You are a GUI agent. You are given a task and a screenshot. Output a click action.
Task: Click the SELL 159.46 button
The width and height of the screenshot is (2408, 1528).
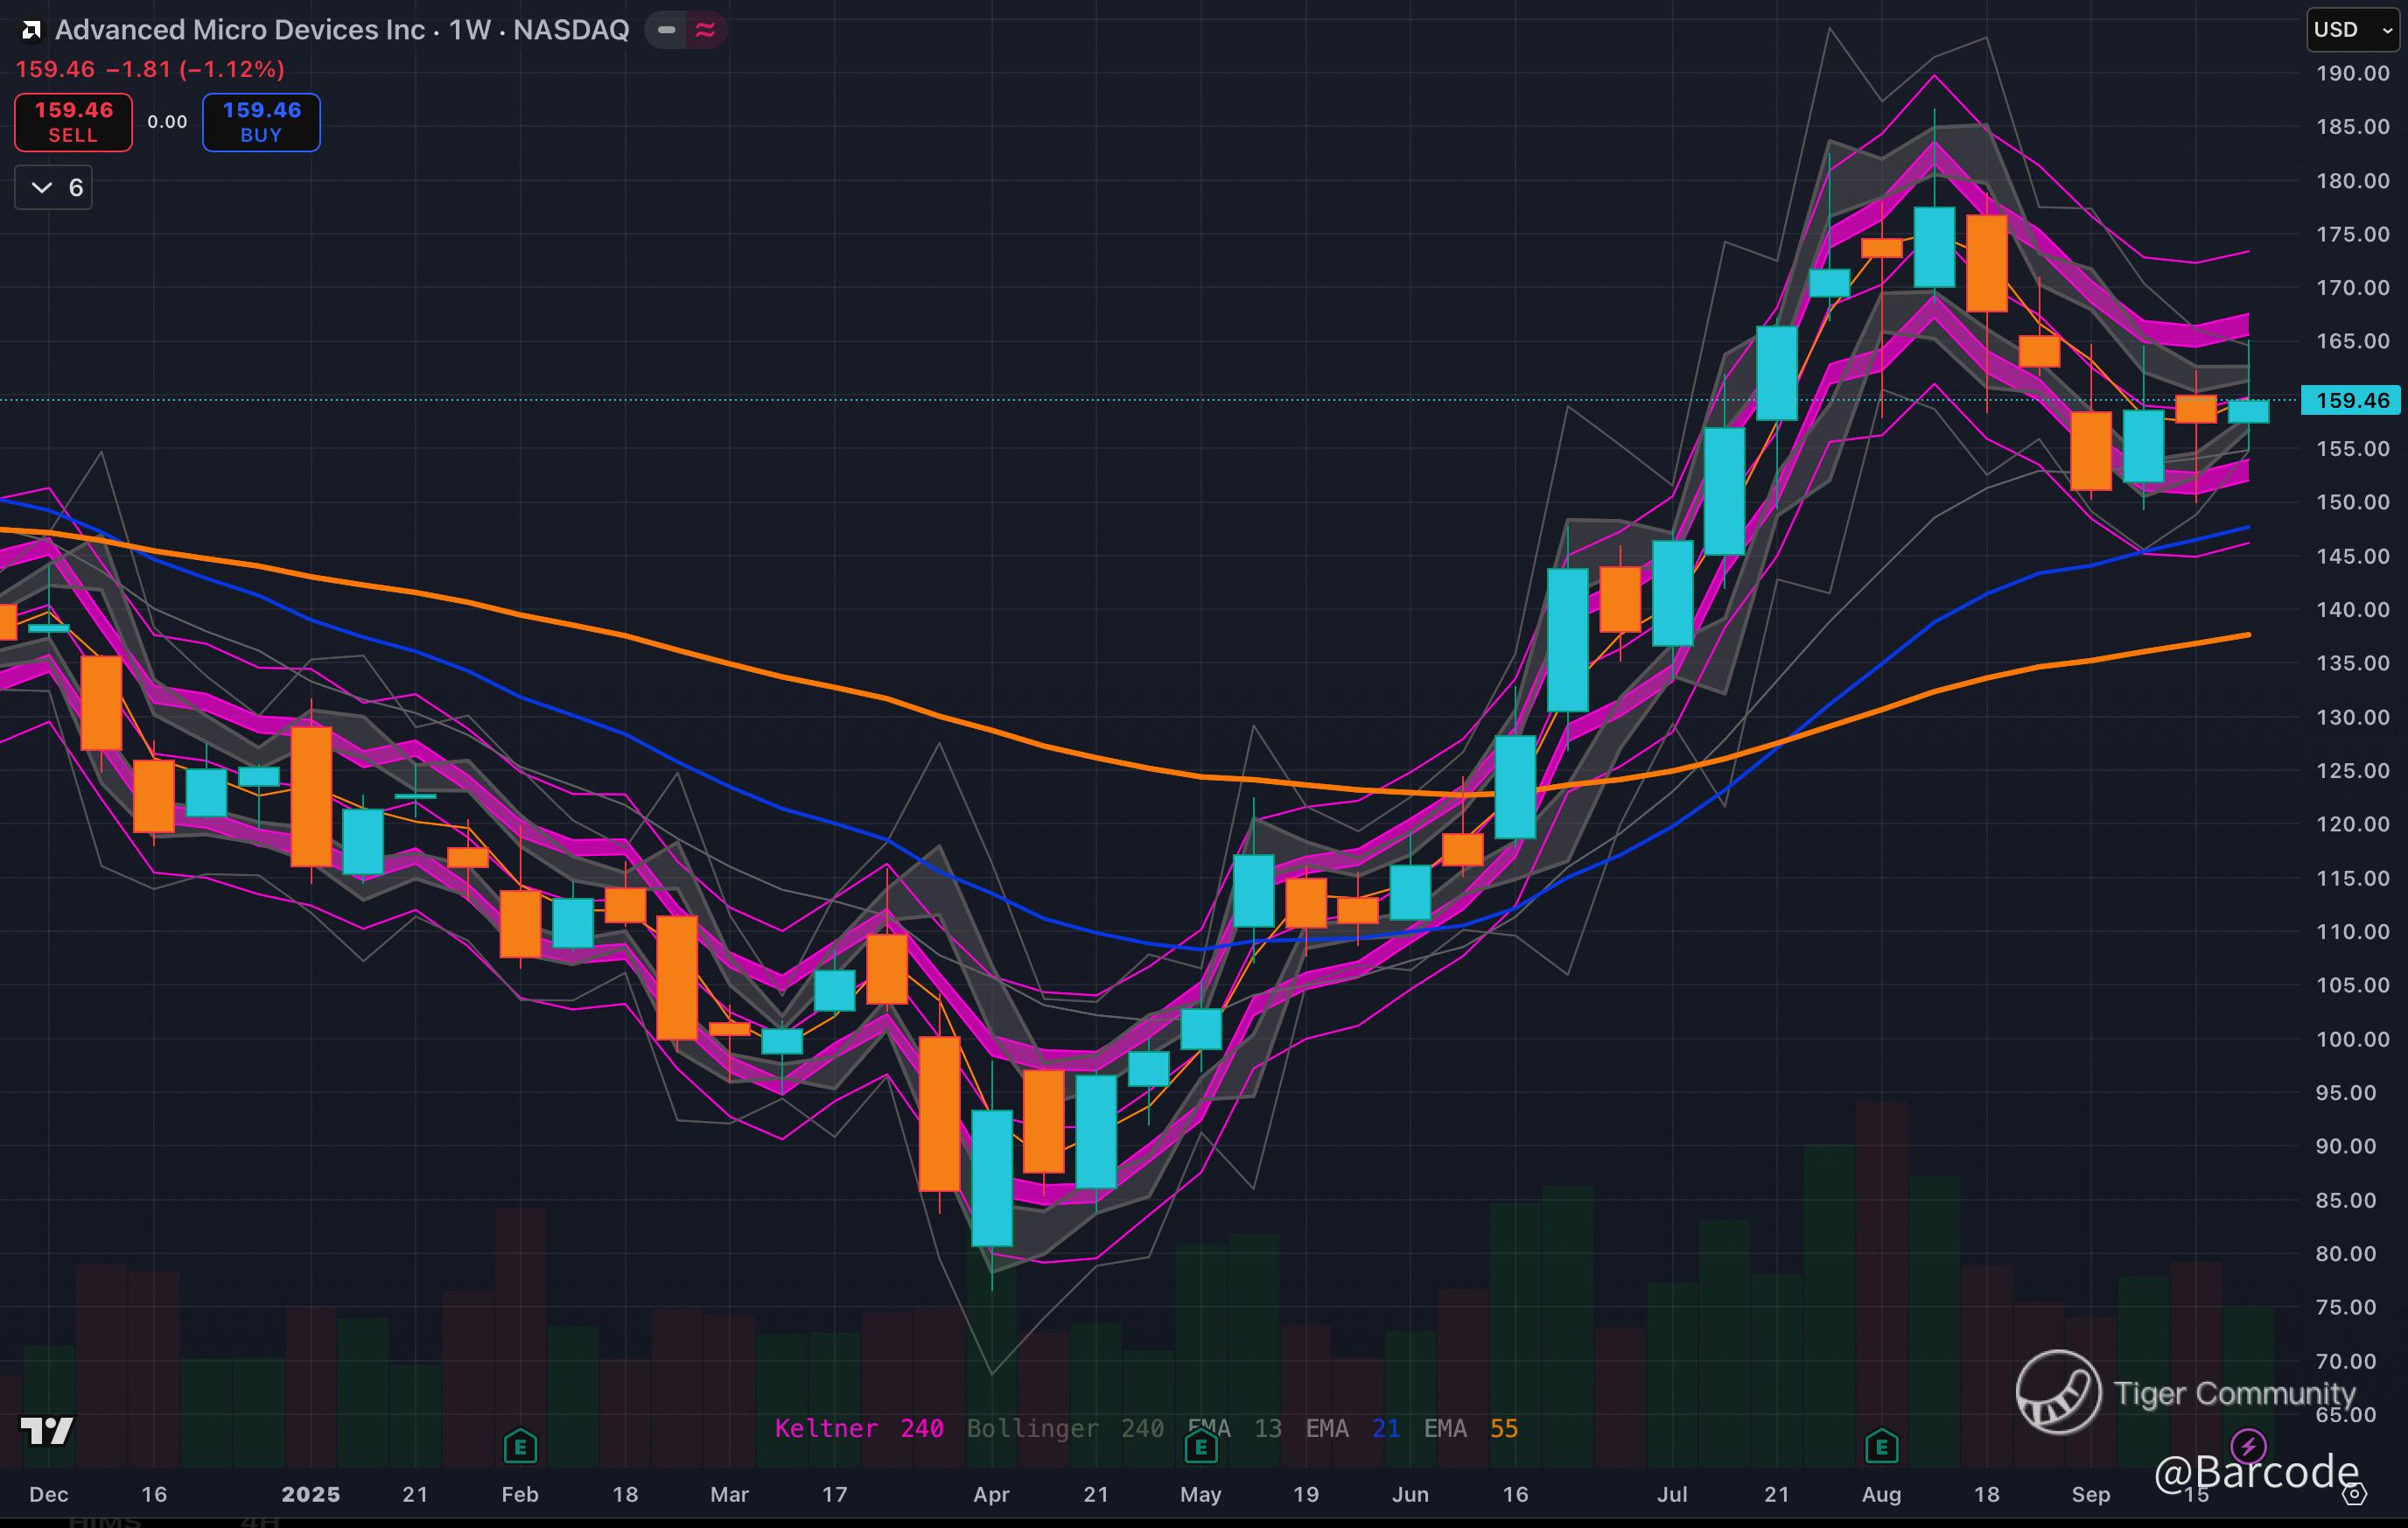(73, 122)
